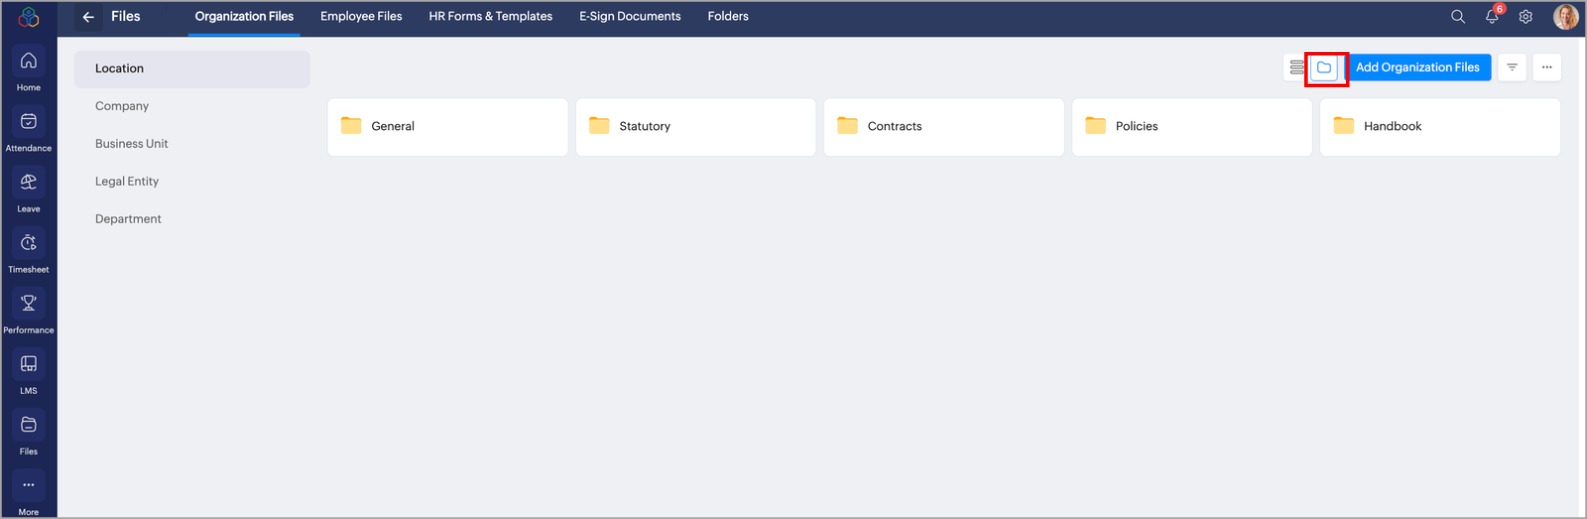
Task: Switch to folder view icon
Action: pyautogui.click(x=1324, y=68)
